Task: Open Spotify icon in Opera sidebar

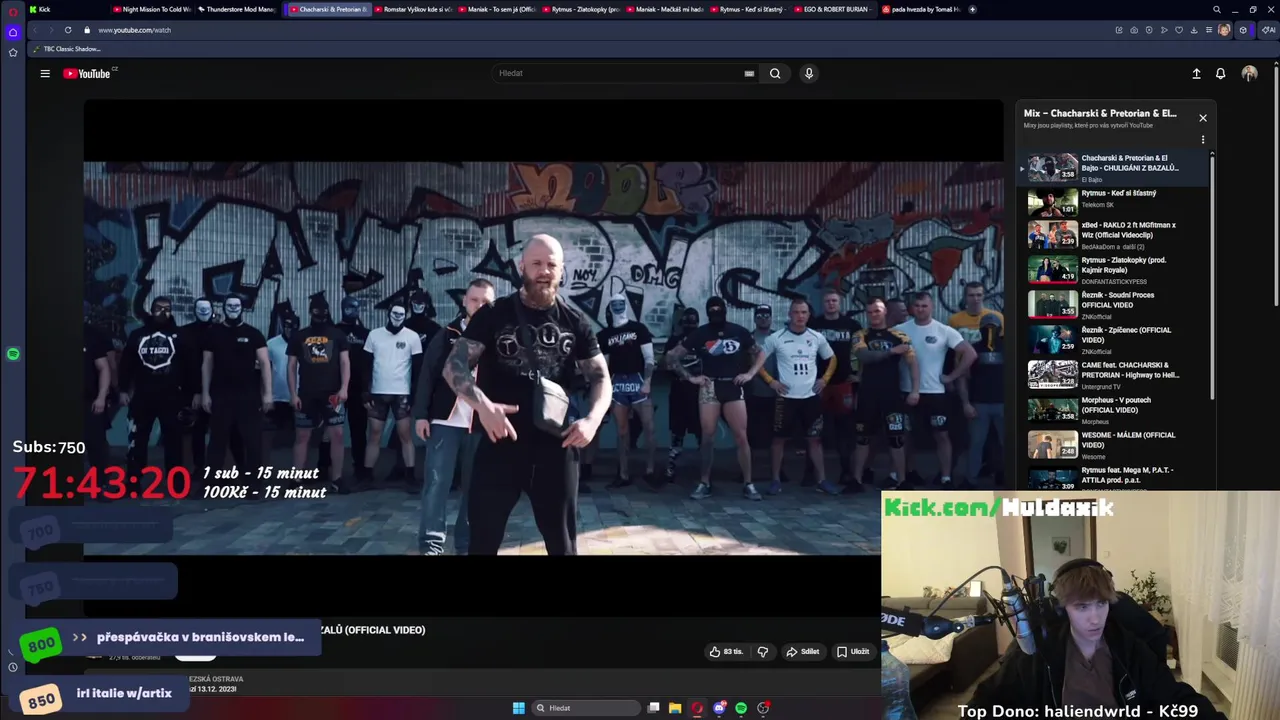Action: 13,354
